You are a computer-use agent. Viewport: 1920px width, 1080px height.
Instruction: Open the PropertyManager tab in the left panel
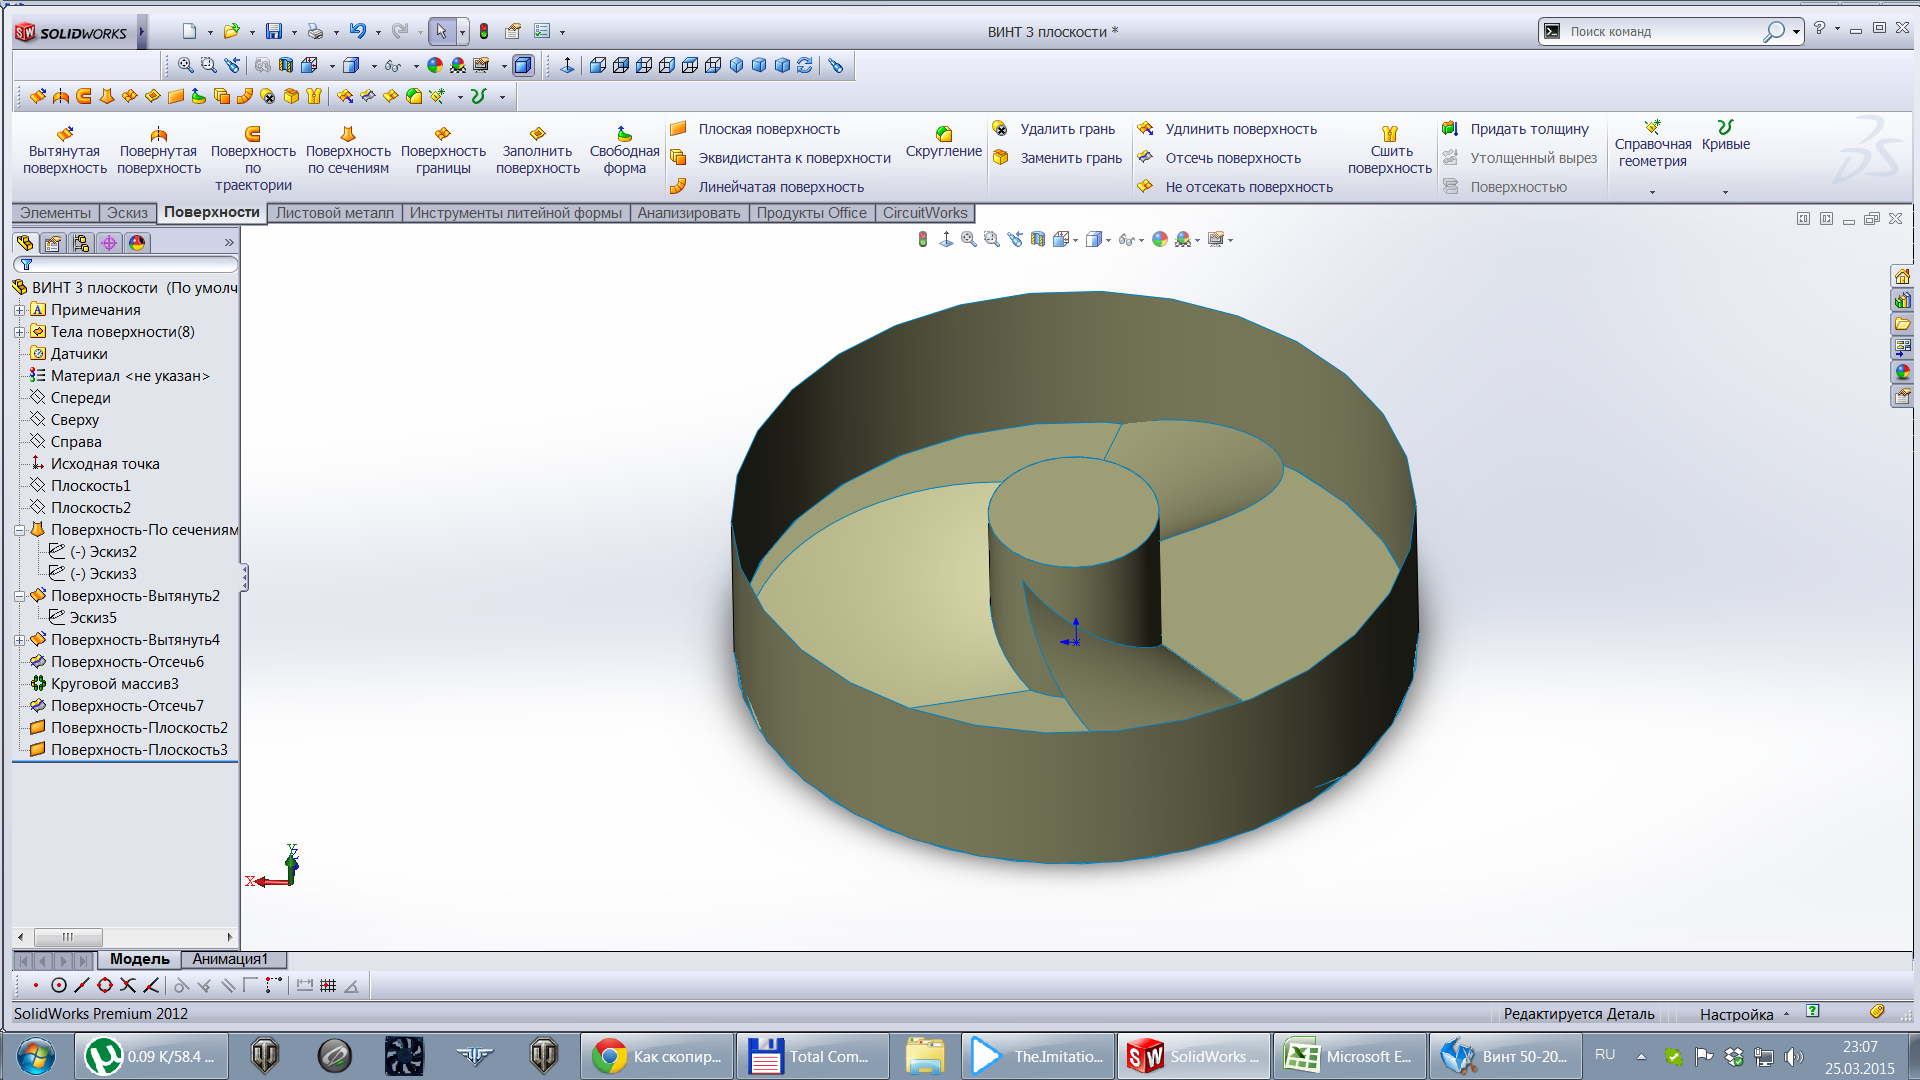click(53, 243)
